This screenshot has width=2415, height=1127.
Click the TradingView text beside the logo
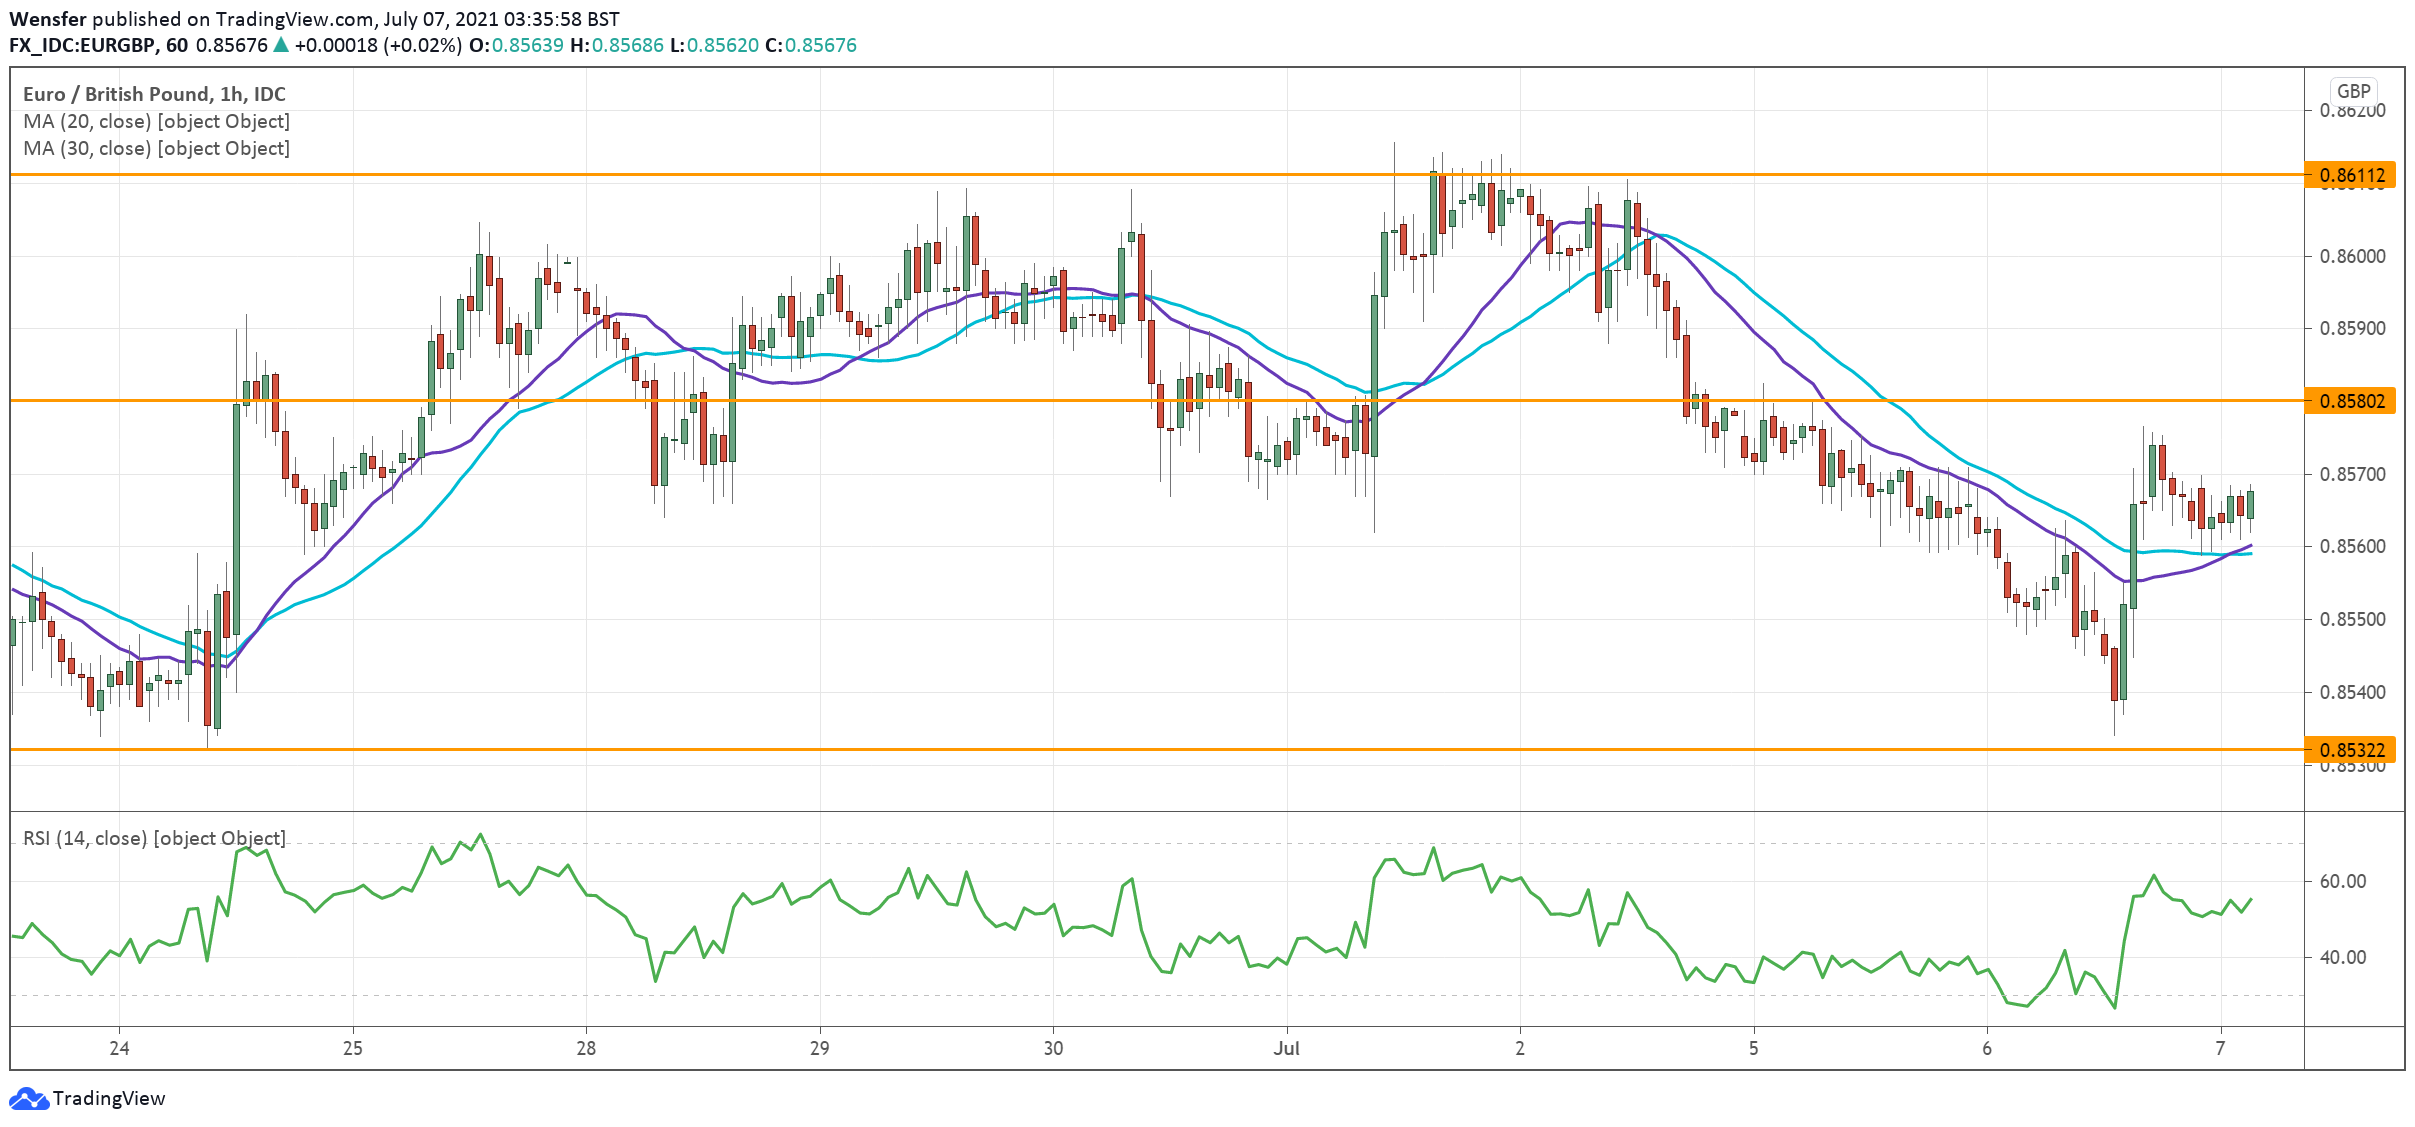(108, 1098)
